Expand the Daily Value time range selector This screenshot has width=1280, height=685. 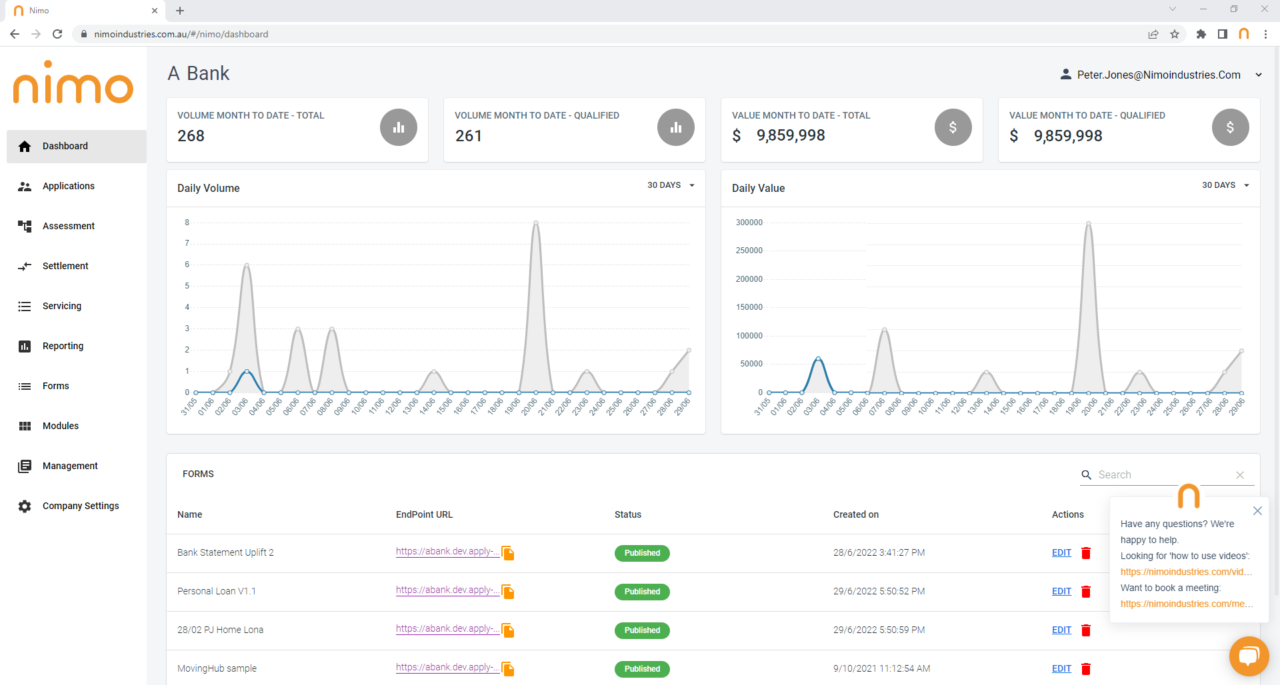[1225, 185]
